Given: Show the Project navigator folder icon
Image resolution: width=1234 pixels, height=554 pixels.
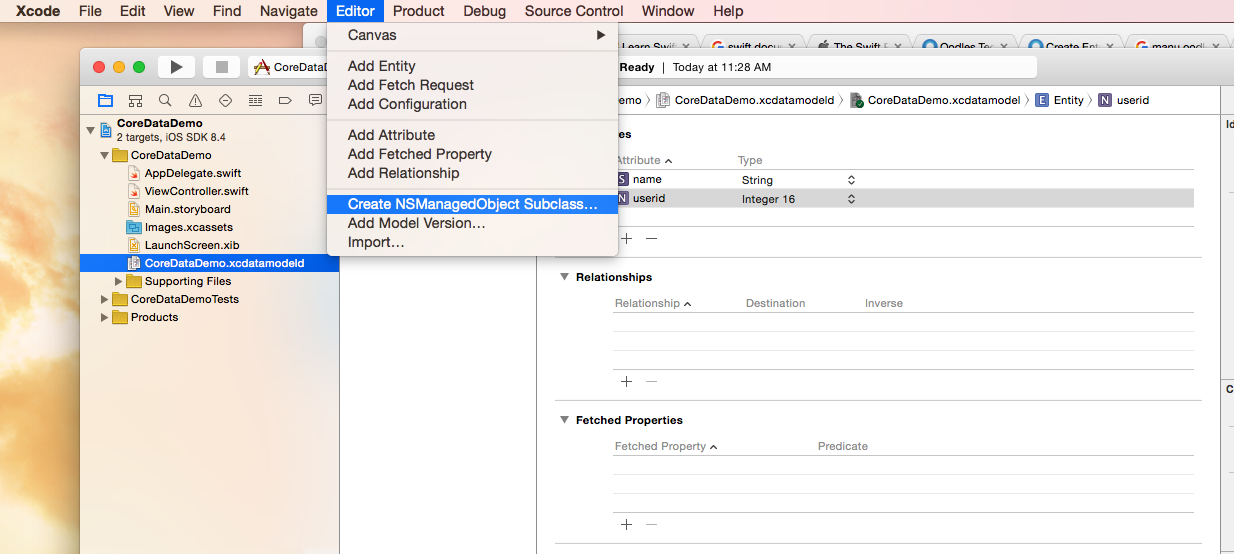Looking at the screenshot, I should [x=105, y=100].
